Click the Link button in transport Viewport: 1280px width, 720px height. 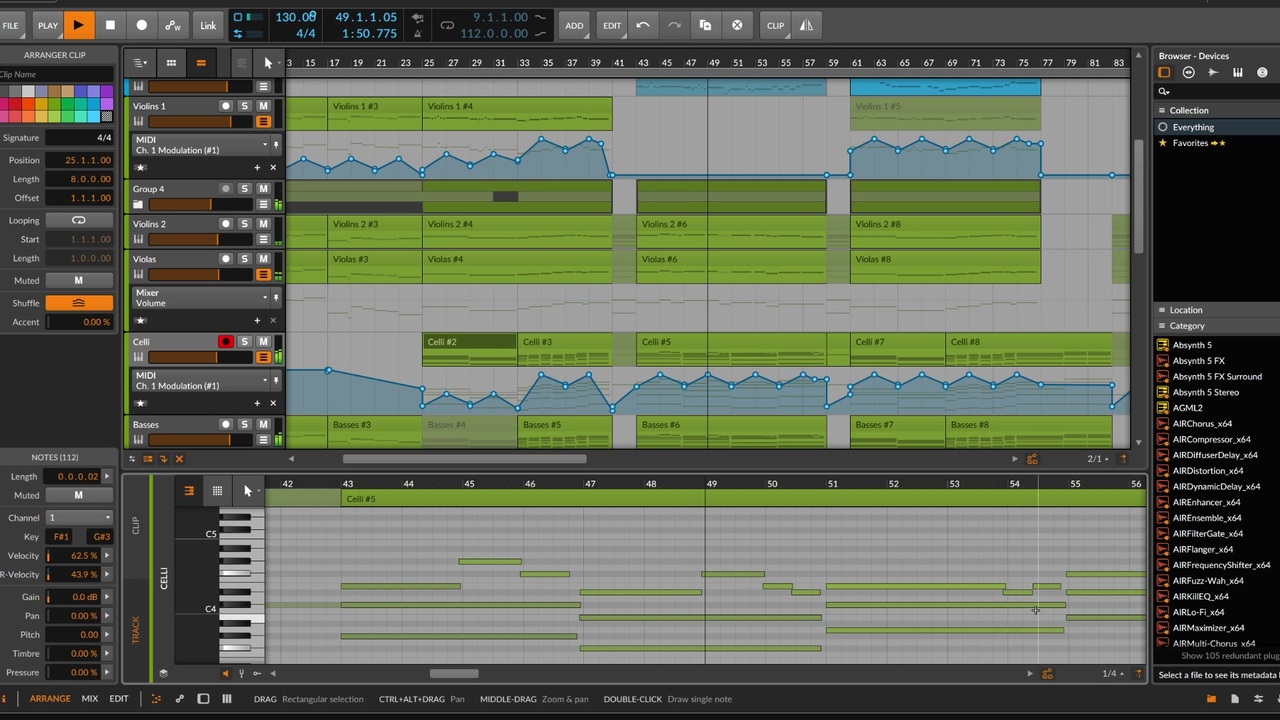(208, 25)
